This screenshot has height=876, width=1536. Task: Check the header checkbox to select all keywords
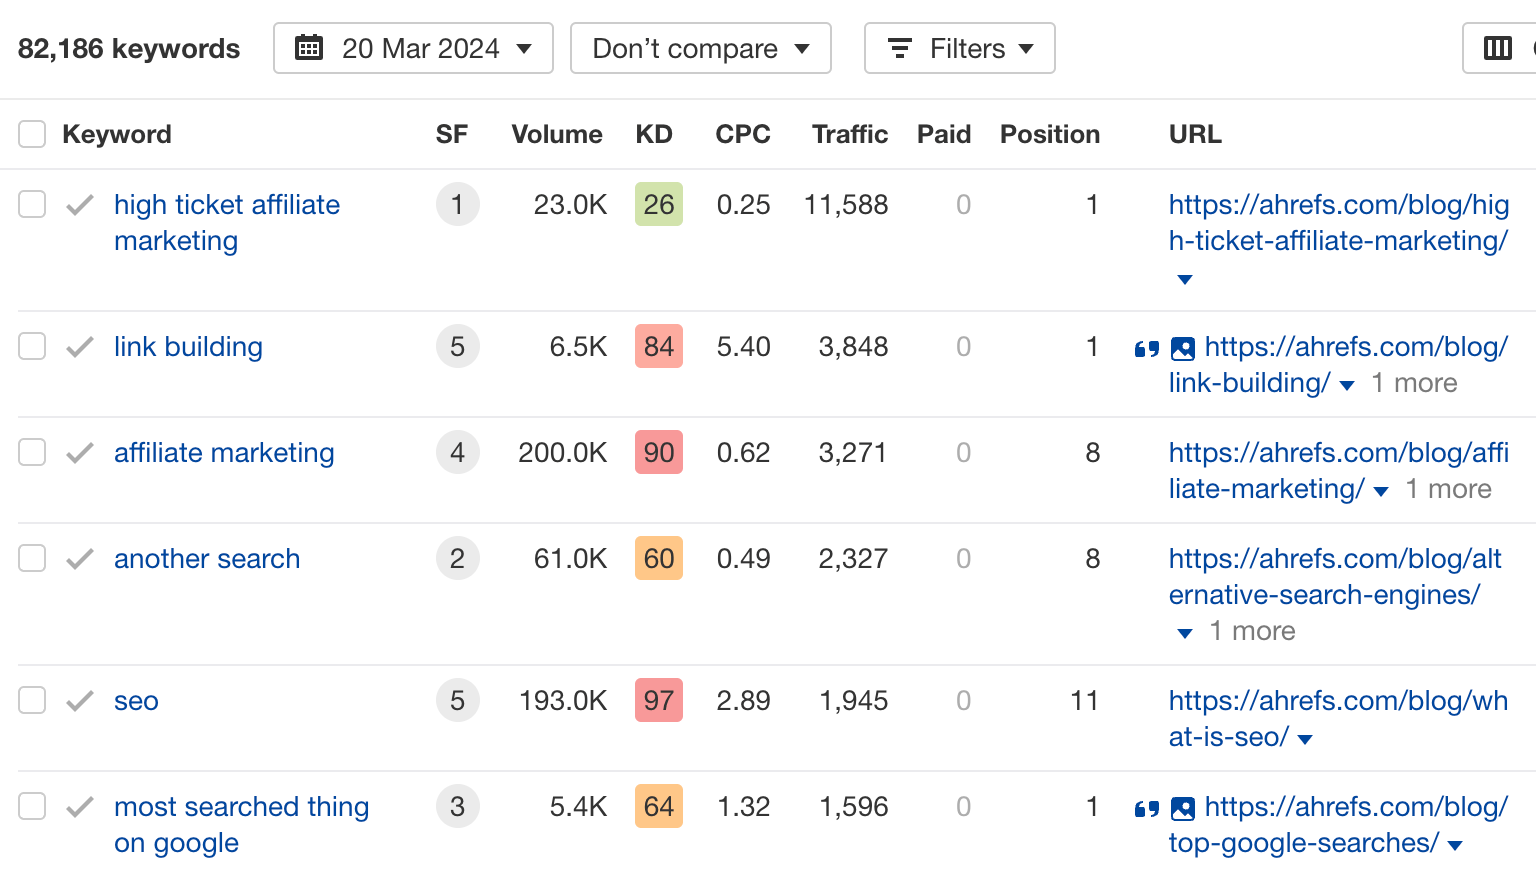coord(32,133)
